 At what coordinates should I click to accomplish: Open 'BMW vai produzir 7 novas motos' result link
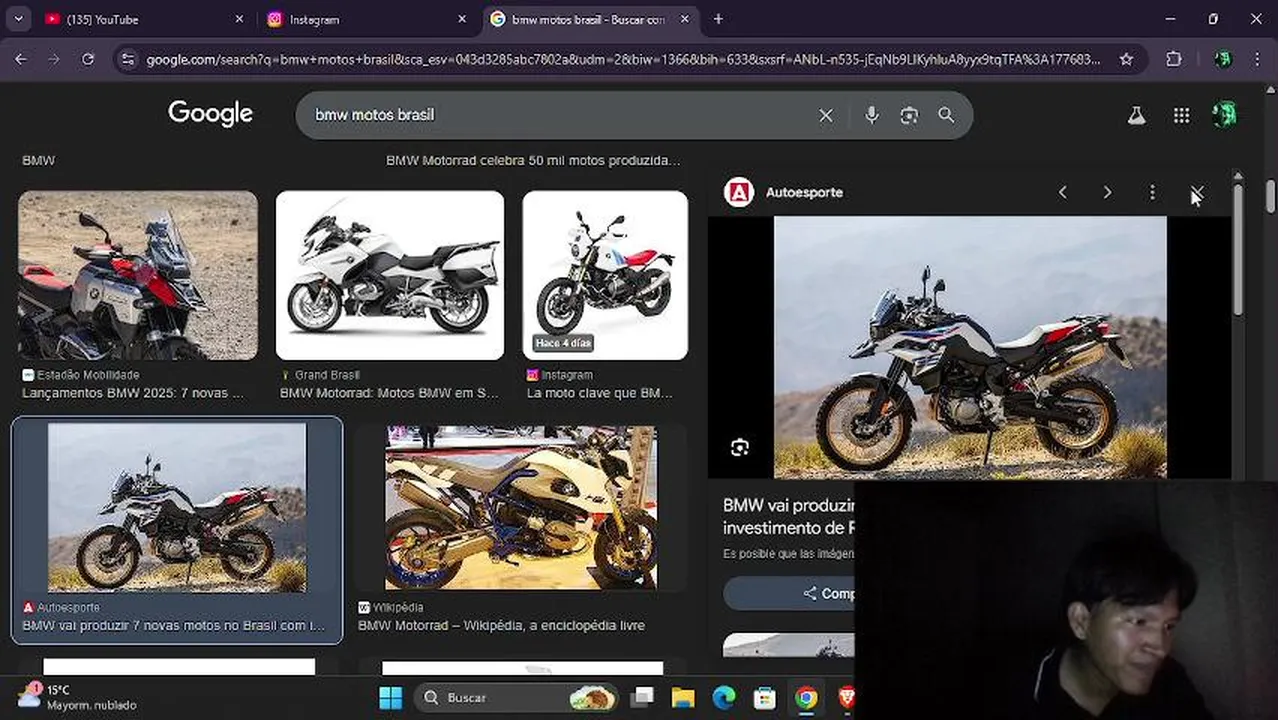pos(174,625)
